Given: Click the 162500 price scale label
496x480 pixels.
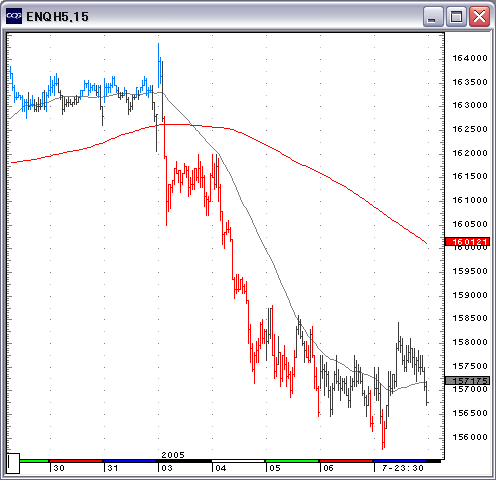Looking at the screenshot, I should point(470,129).
